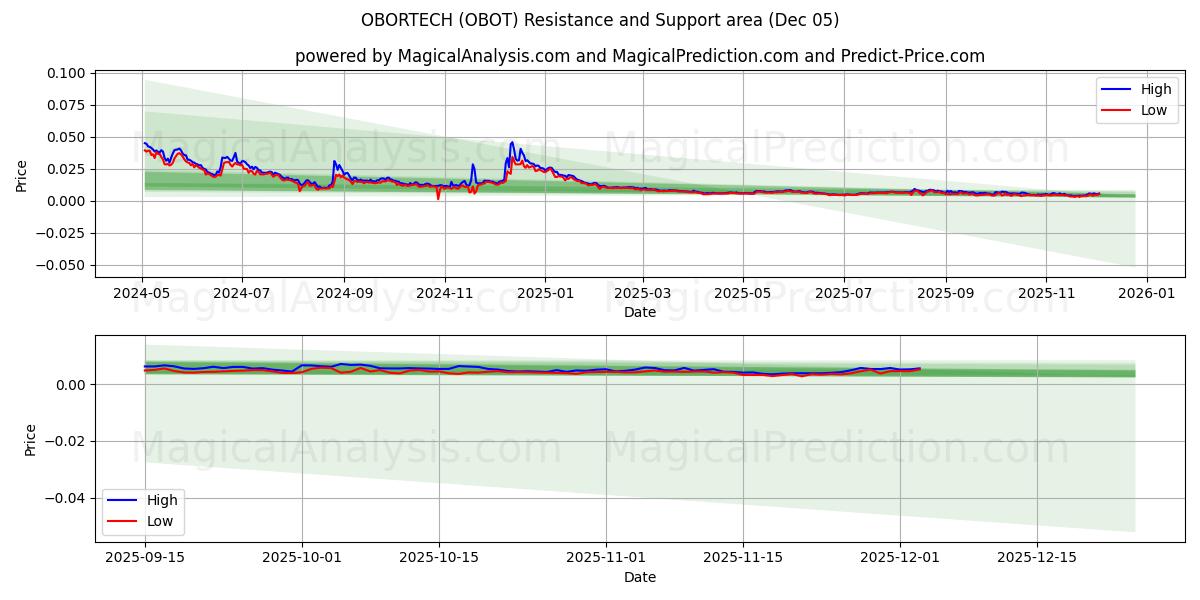Click the red Low legend marker in bottom legend

pyautogui.click(x=122, y=520)
